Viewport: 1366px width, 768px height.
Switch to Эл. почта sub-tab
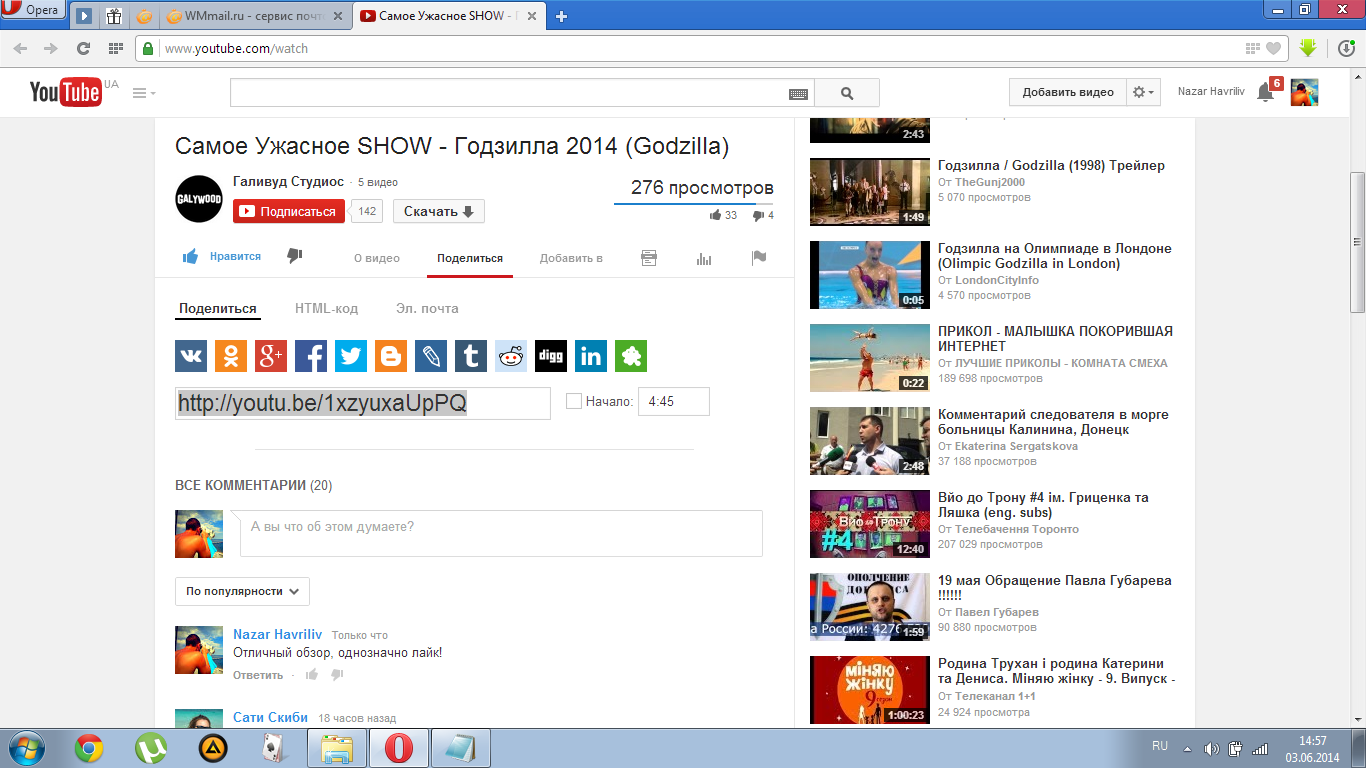(x=427, y=308)
